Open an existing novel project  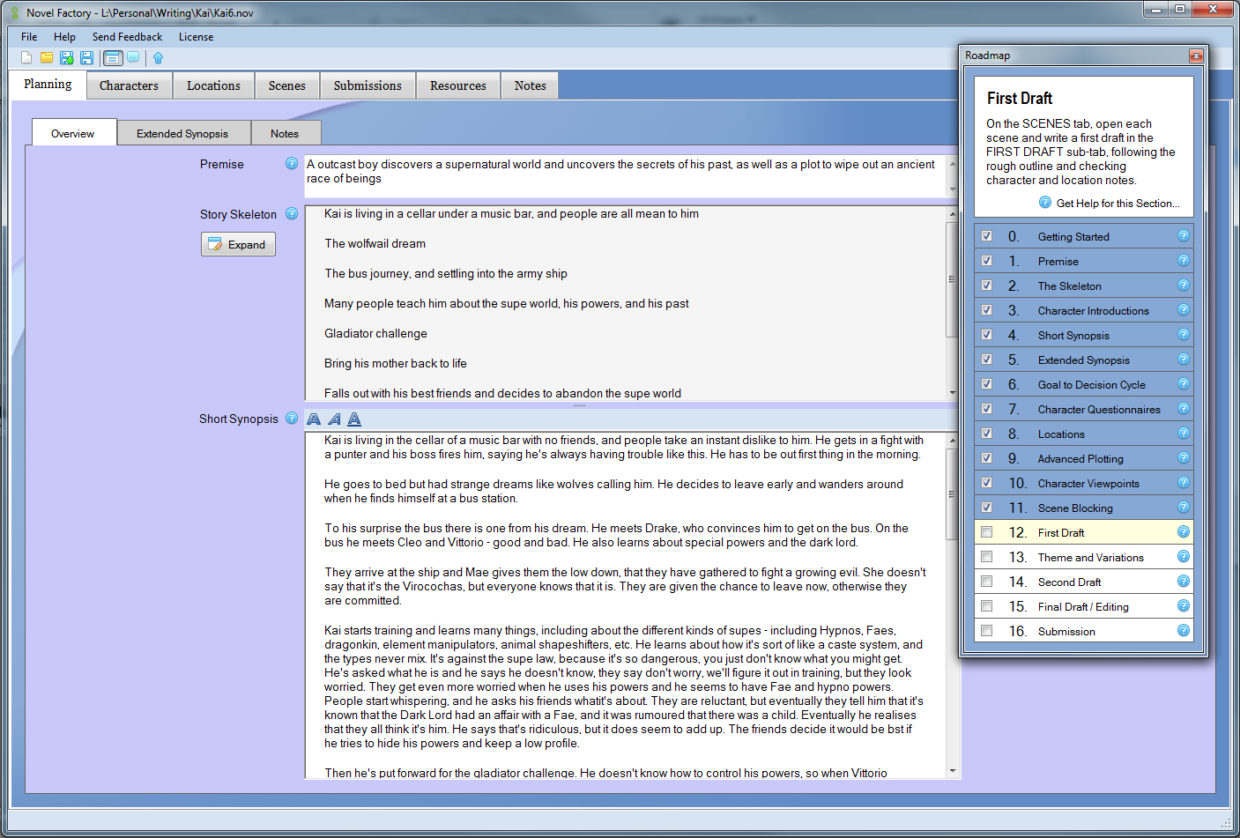click(46, 58)
